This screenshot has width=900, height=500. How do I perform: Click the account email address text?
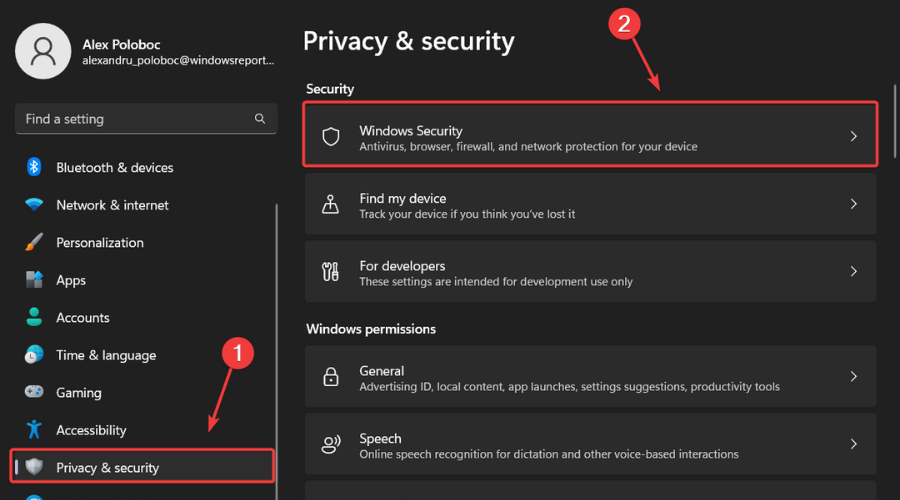[x=178, y=60]
